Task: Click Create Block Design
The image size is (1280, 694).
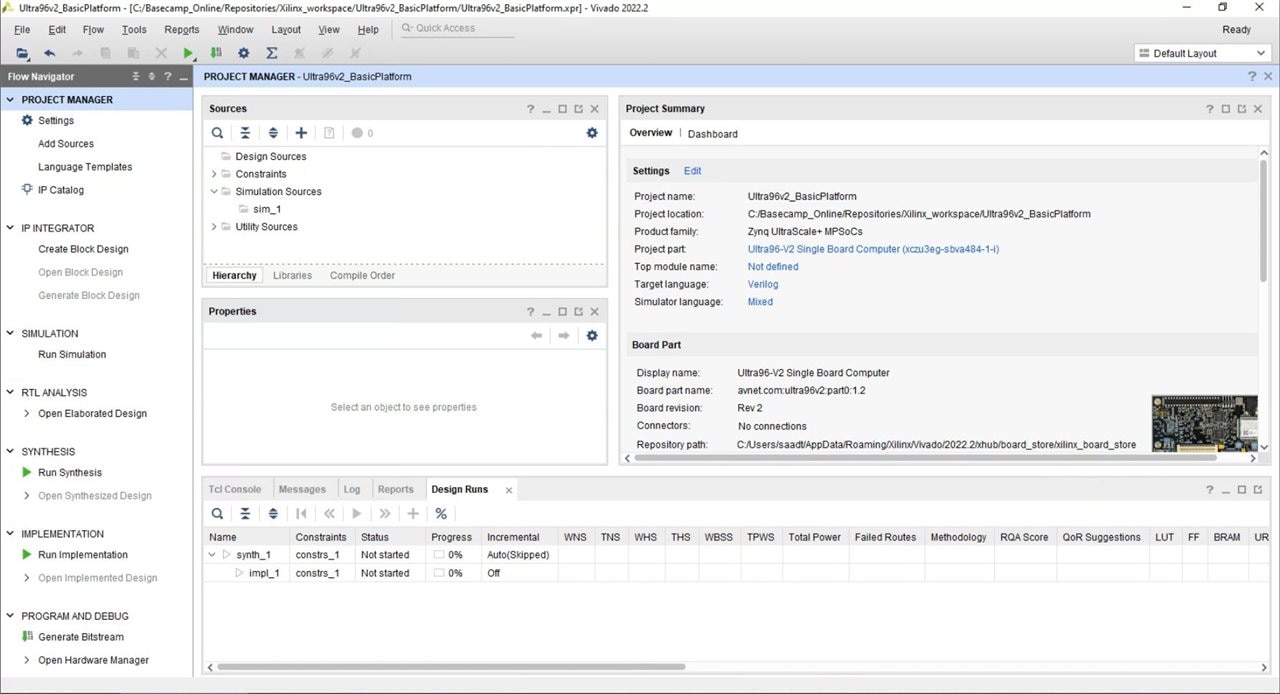Action: (x=83, y=249)
